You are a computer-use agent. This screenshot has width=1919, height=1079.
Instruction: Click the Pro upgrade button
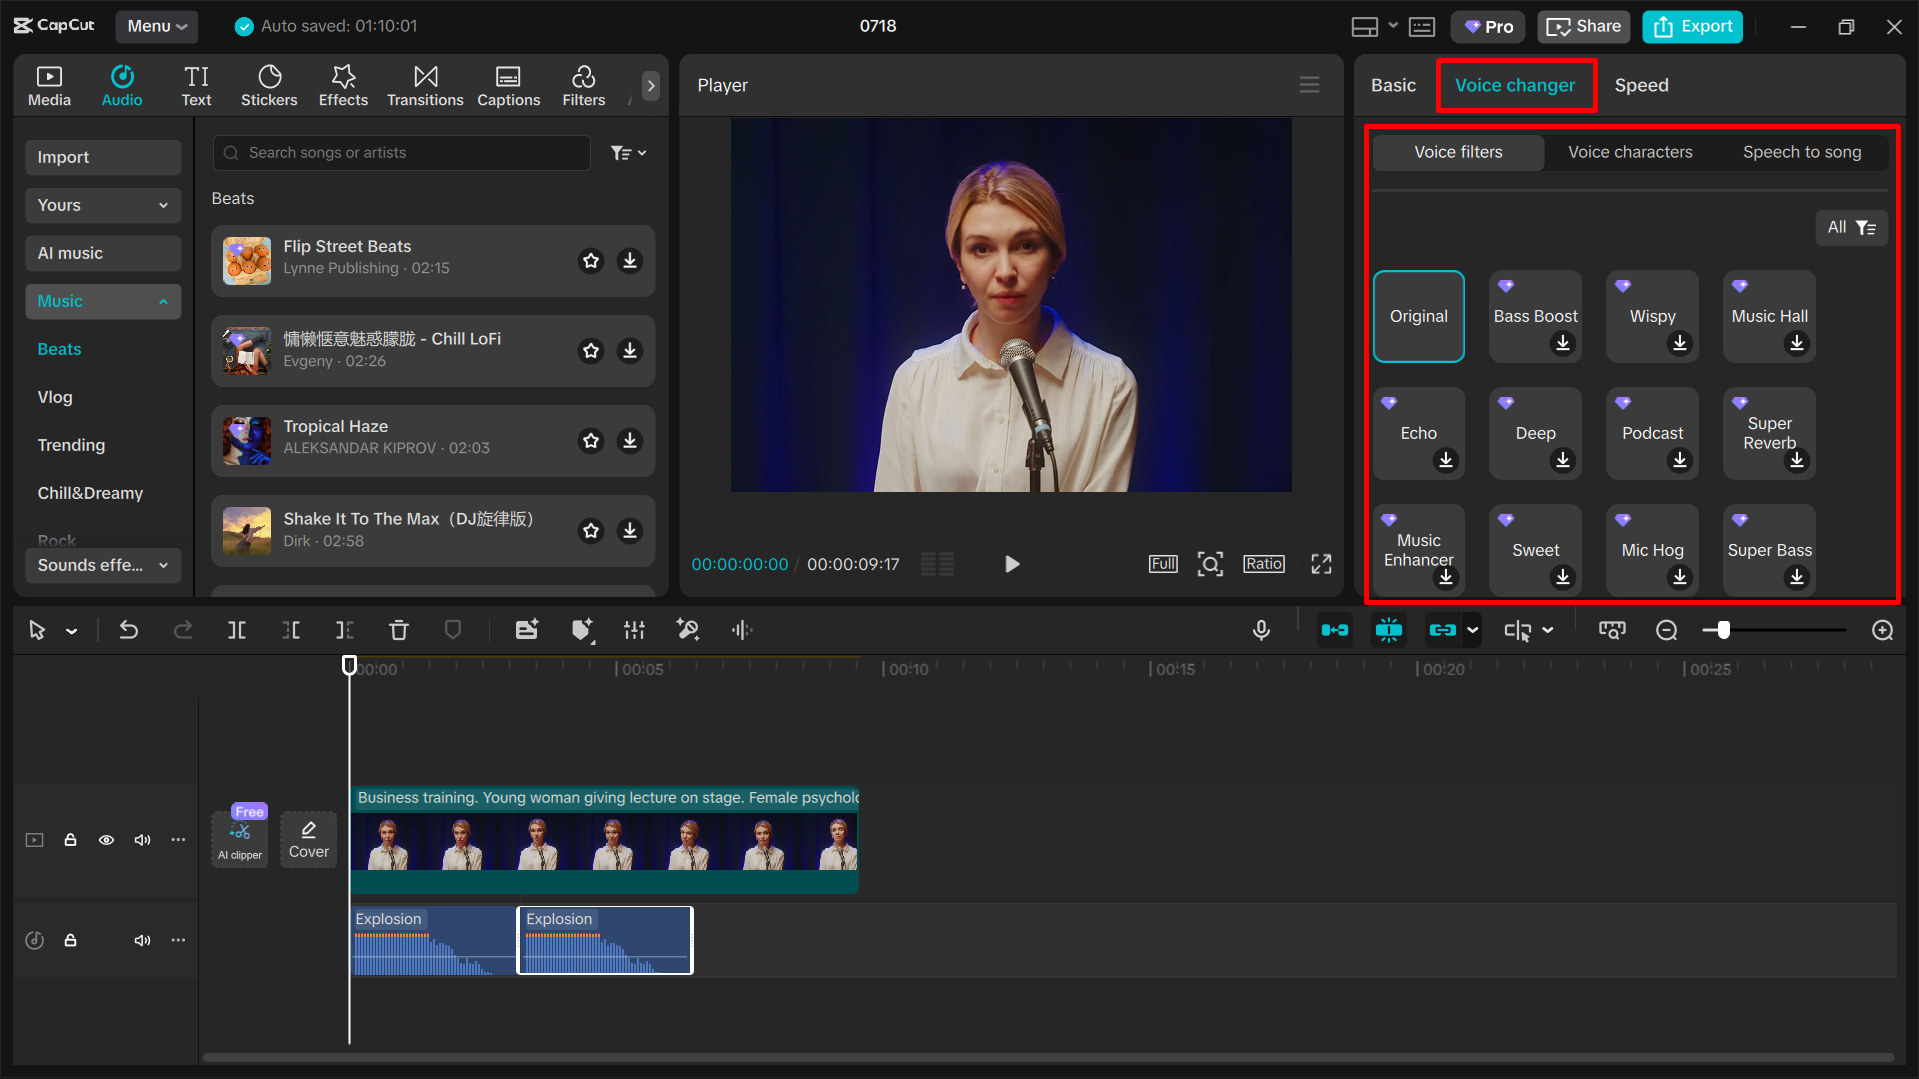pos(1488,27)
